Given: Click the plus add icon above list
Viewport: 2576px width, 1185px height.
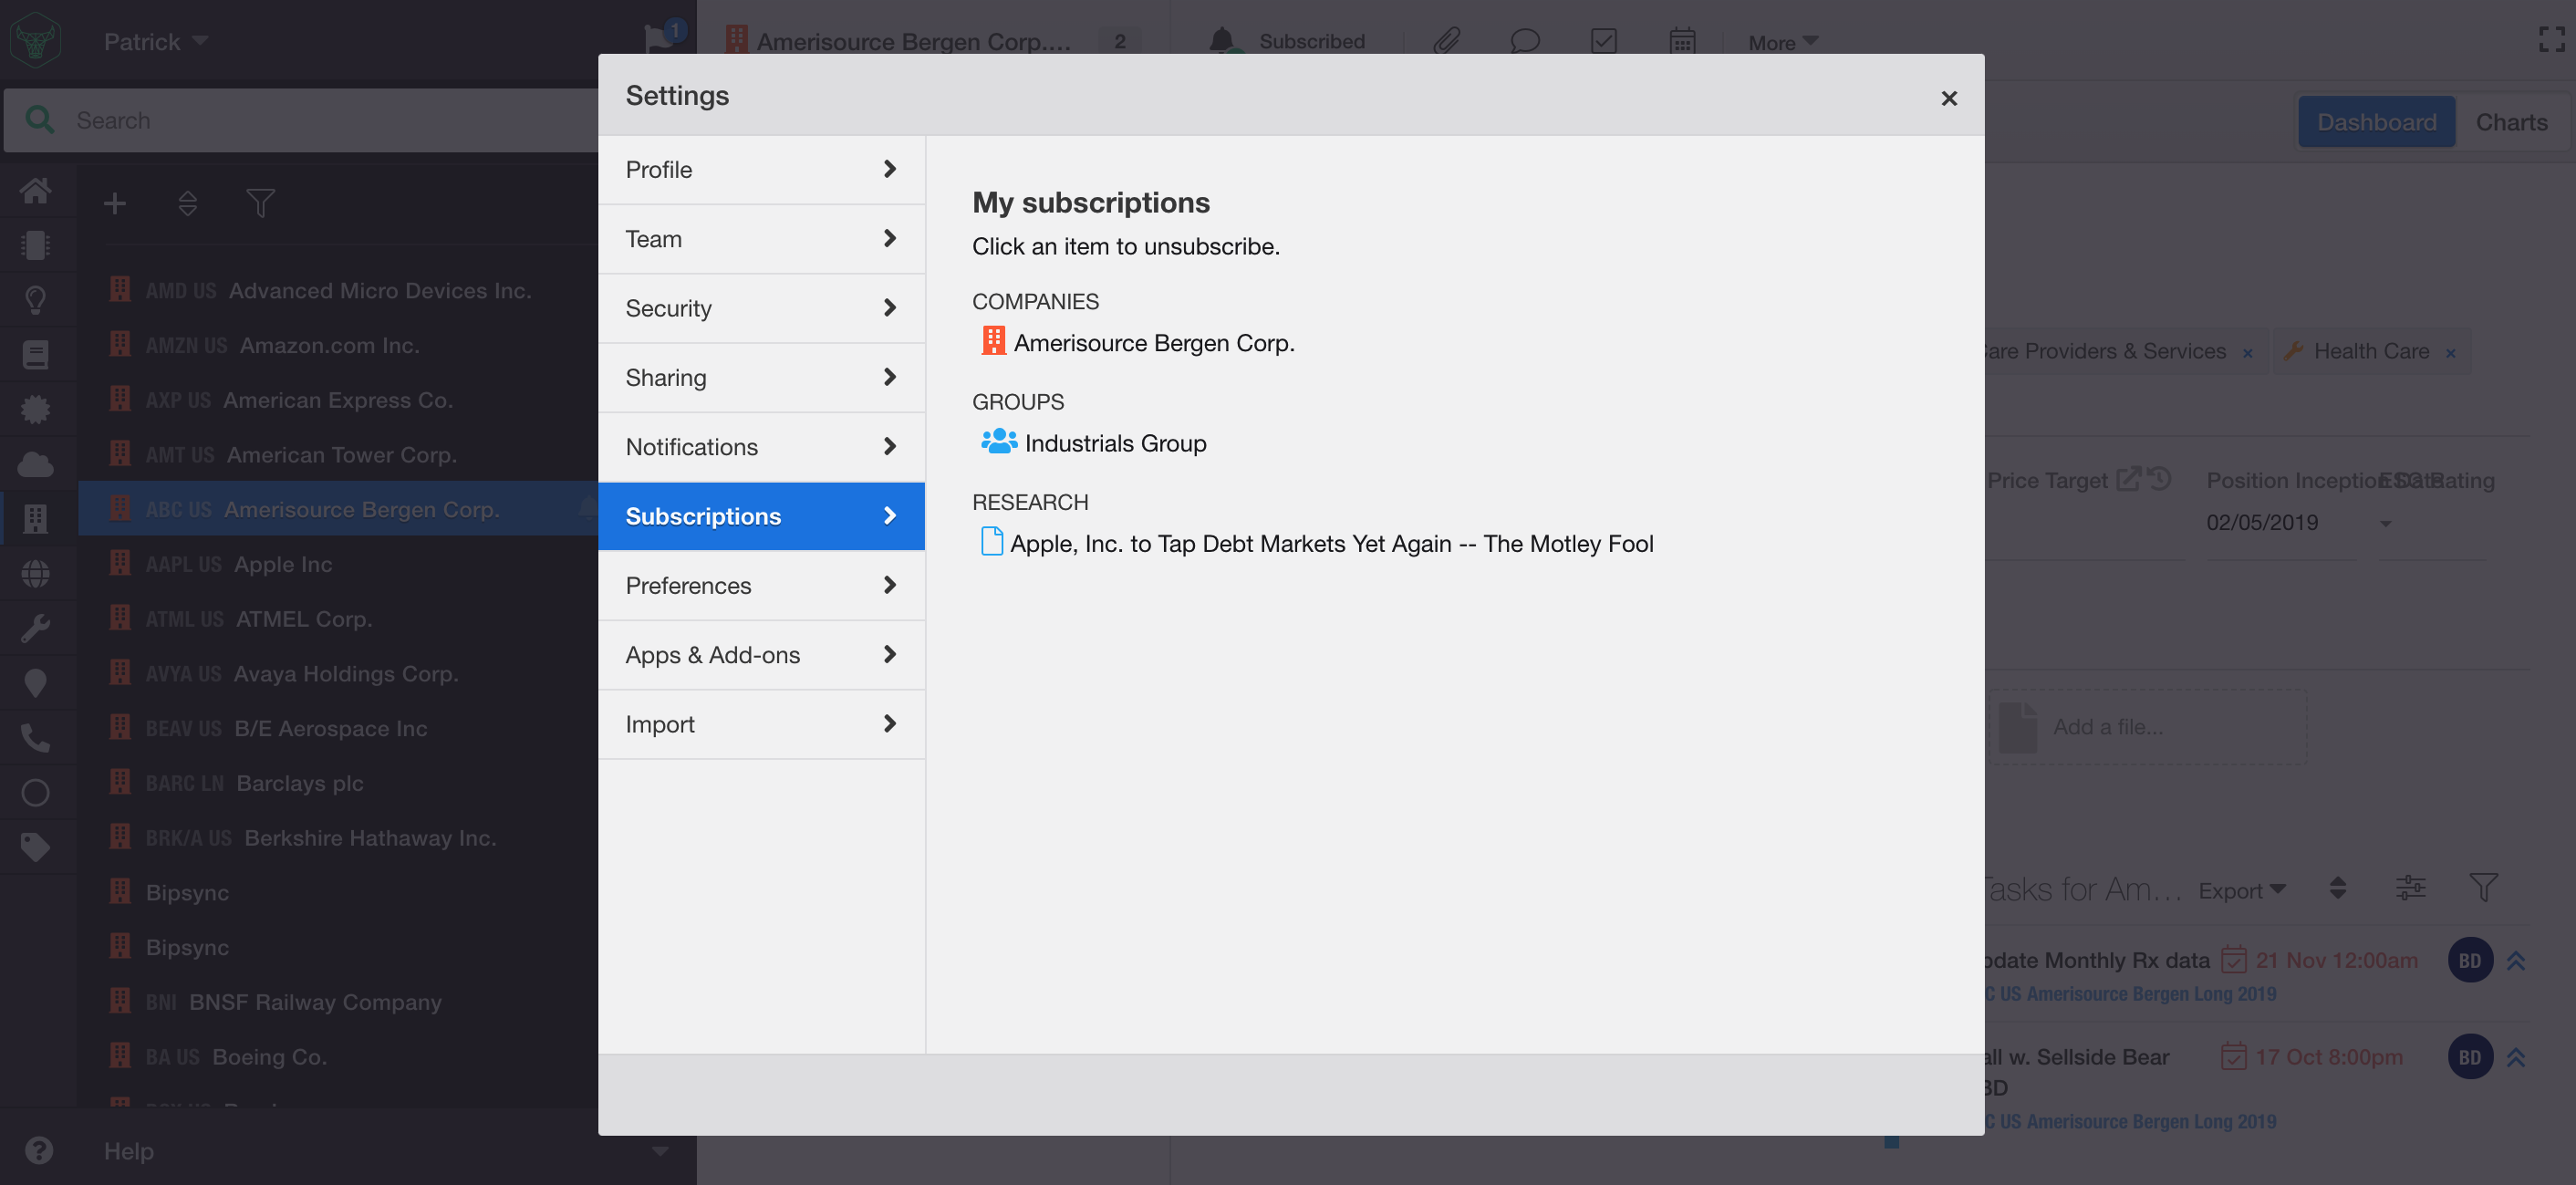Looking at the screenshot, I should click(x=115, y=203).
